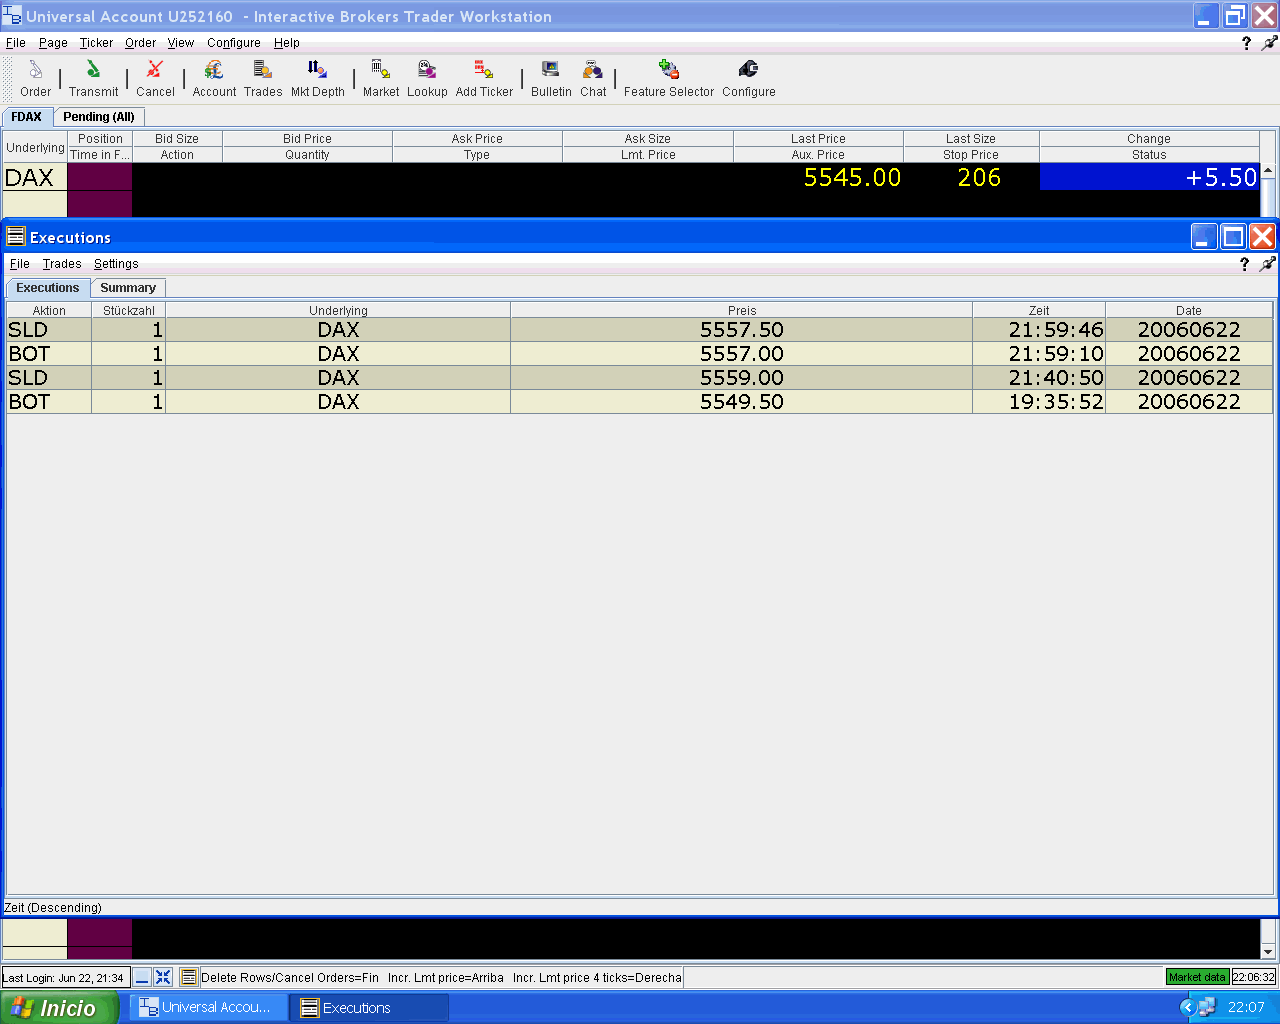Image resolution: width=1280 pixels, height=1024 pixels.
Task: Select the execution row priced 5557.00
Action: [640, 354]
